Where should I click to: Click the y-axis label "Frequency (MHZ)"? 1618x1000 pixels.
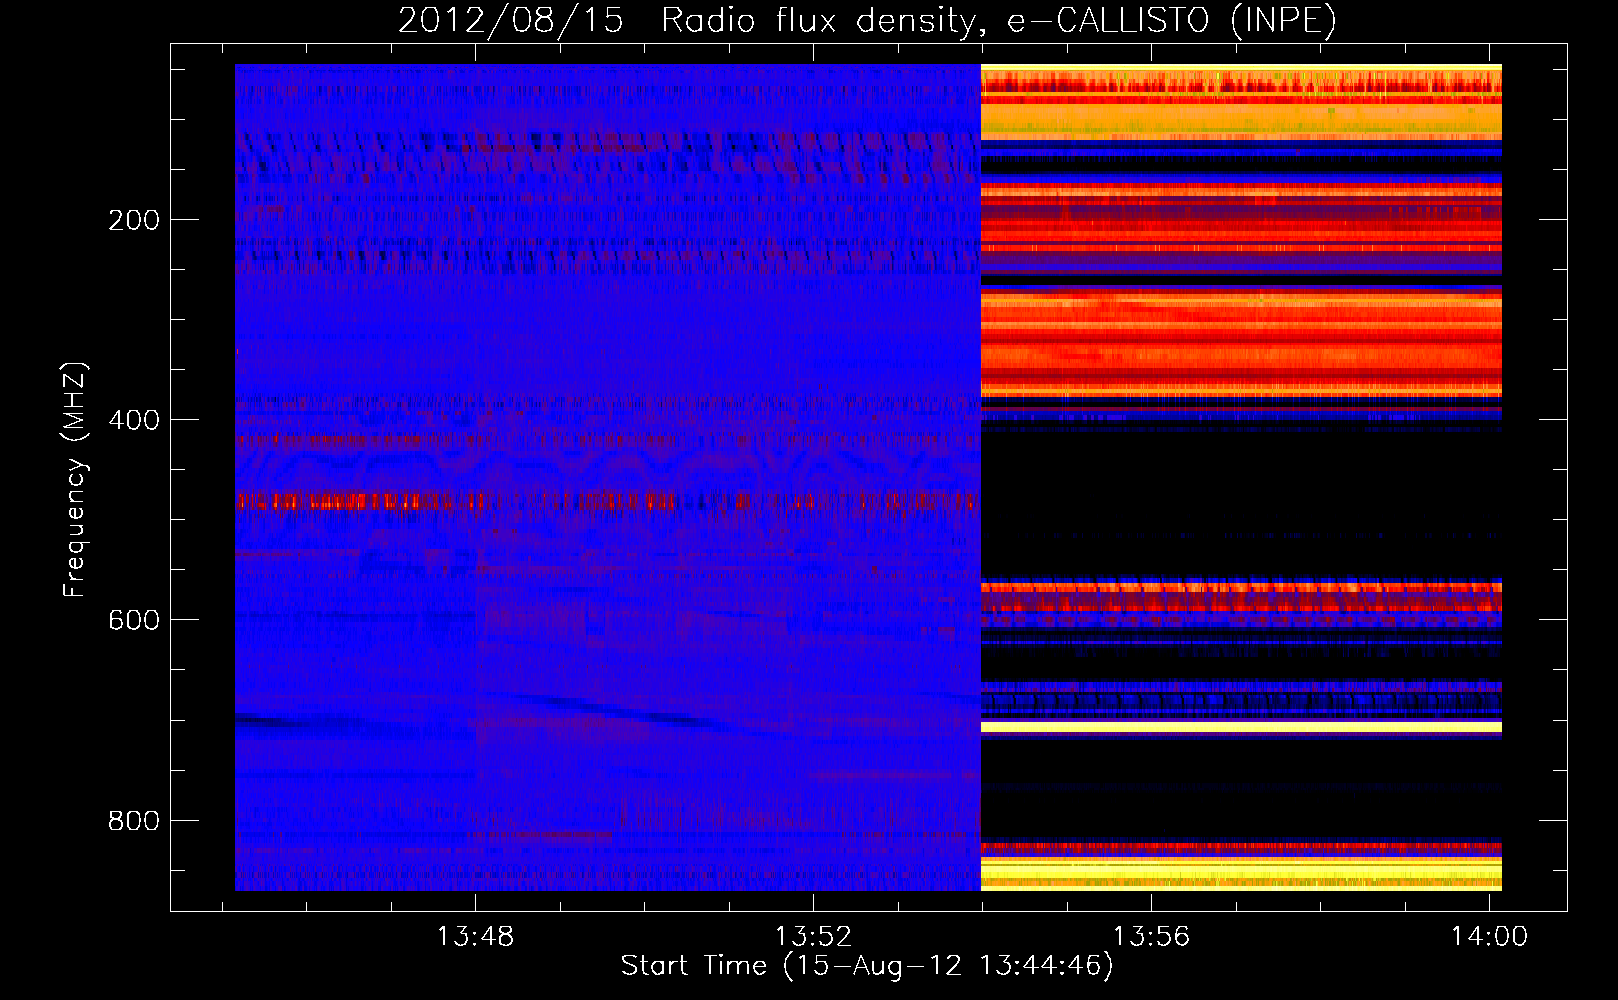tap(75, 480)
